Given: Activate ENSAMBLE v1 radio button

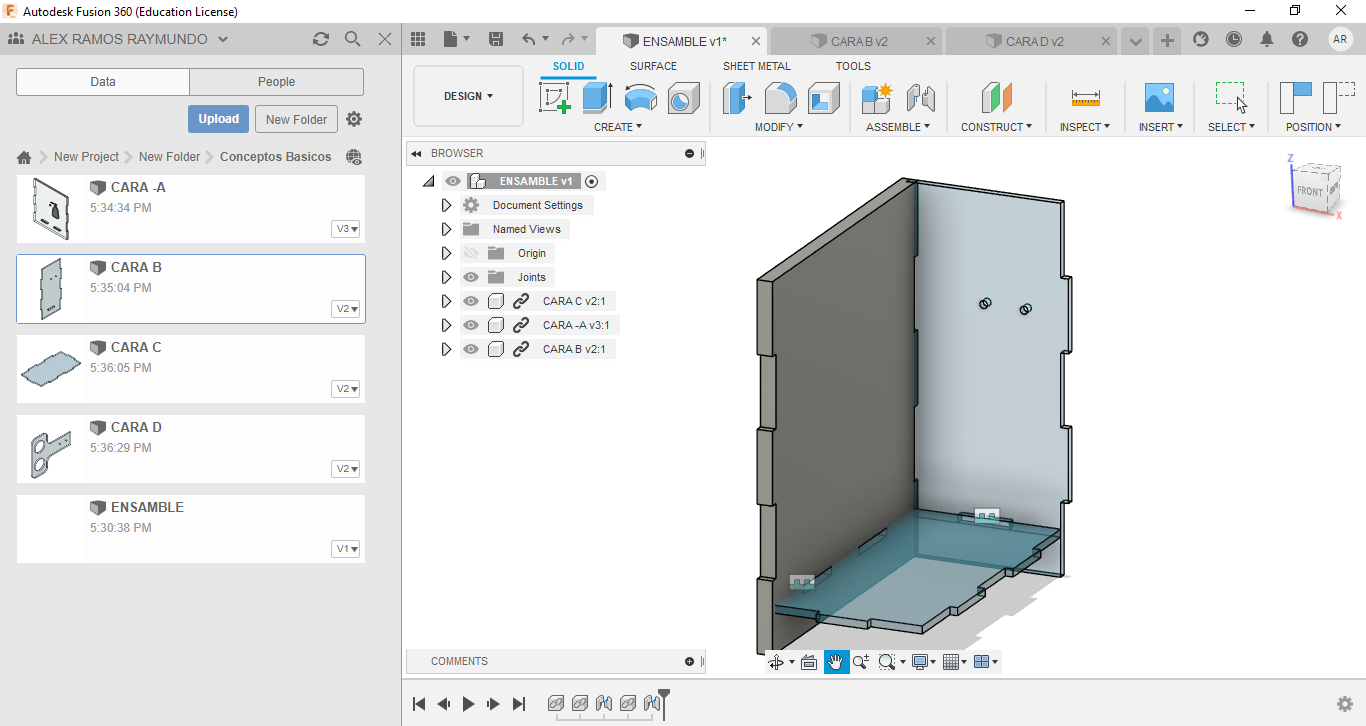Looking at the screenshot, I should [x=592, y=181].
